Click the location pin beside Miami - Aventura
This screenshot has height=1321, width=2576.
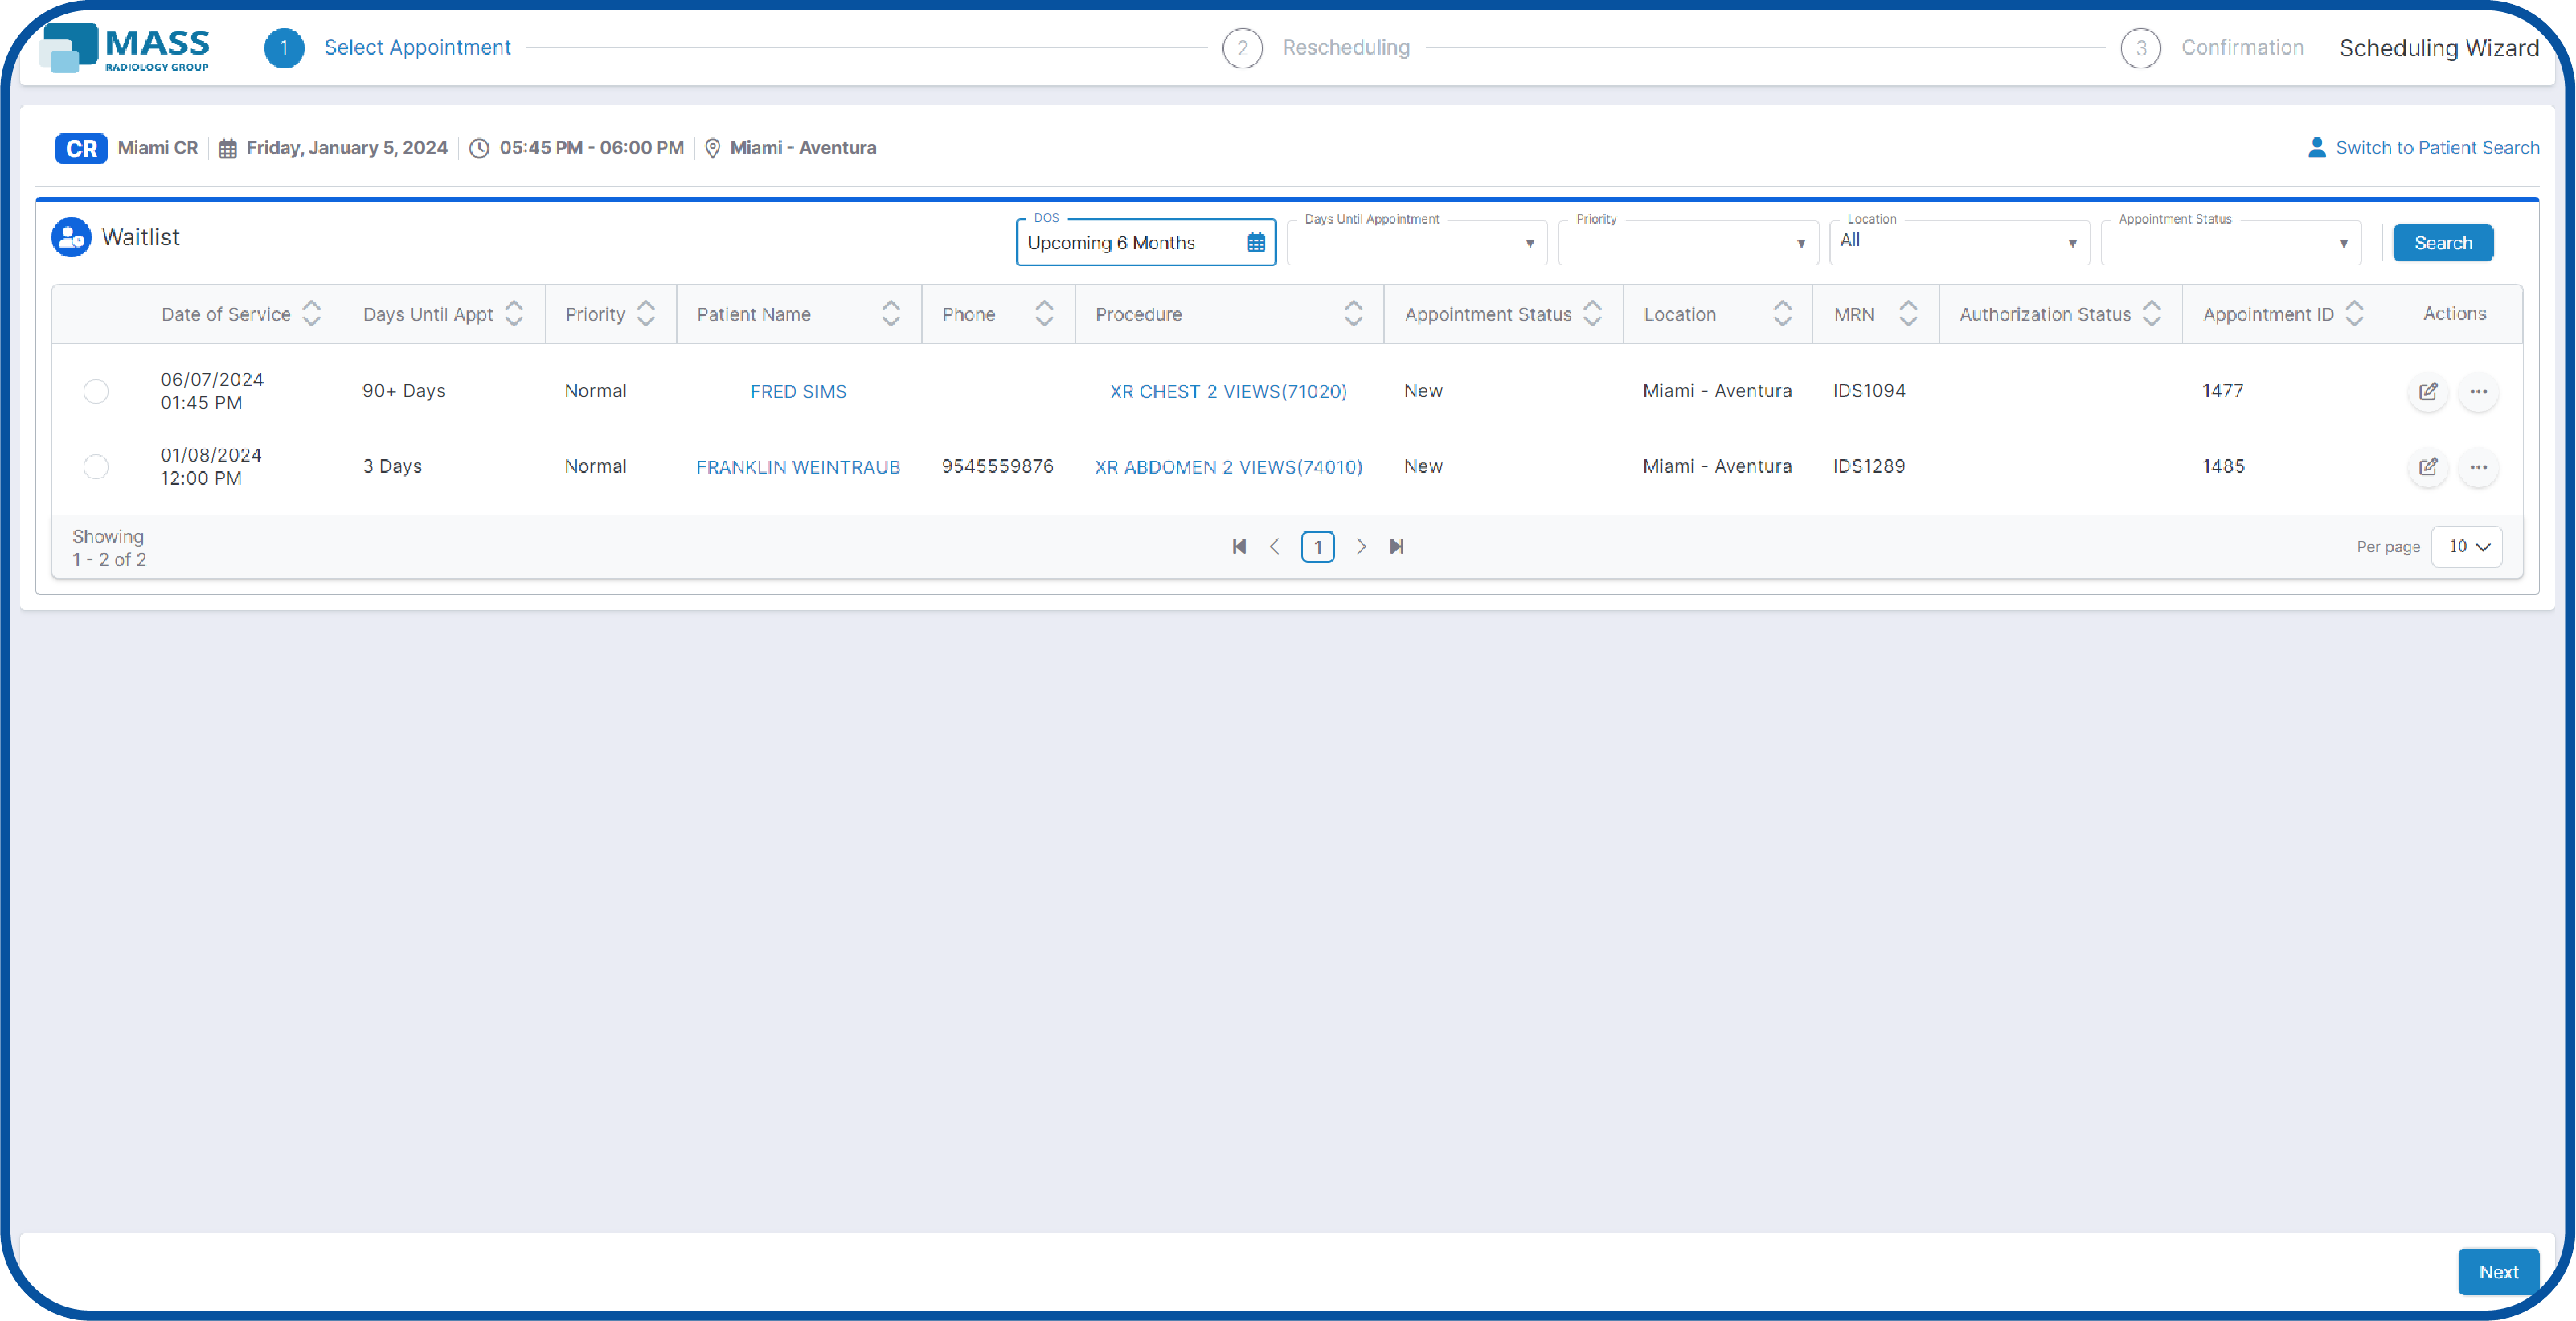(712, 147)
